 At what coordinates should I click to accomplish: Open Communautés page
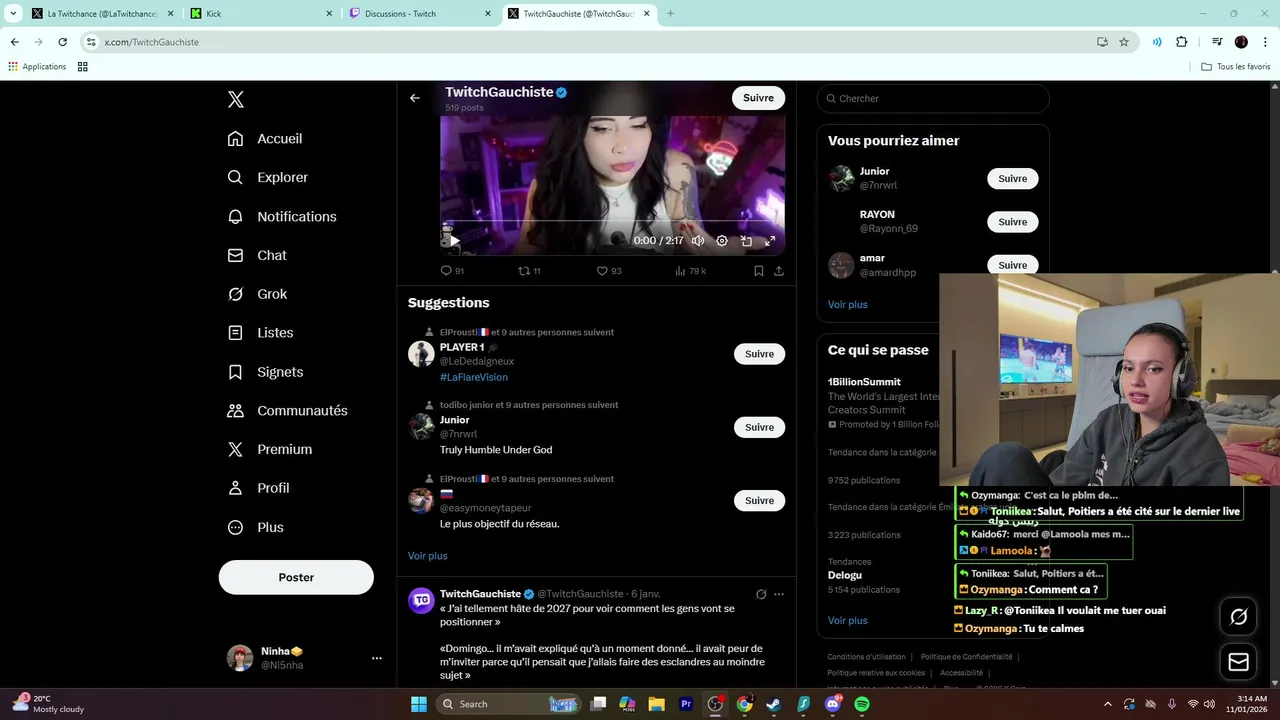tap(287, 411)
